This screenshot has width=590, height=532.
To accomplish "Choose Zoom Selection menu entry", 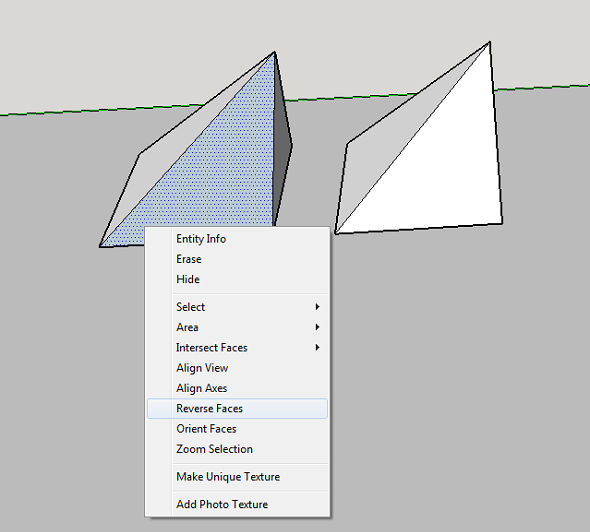I will (237, 449).
